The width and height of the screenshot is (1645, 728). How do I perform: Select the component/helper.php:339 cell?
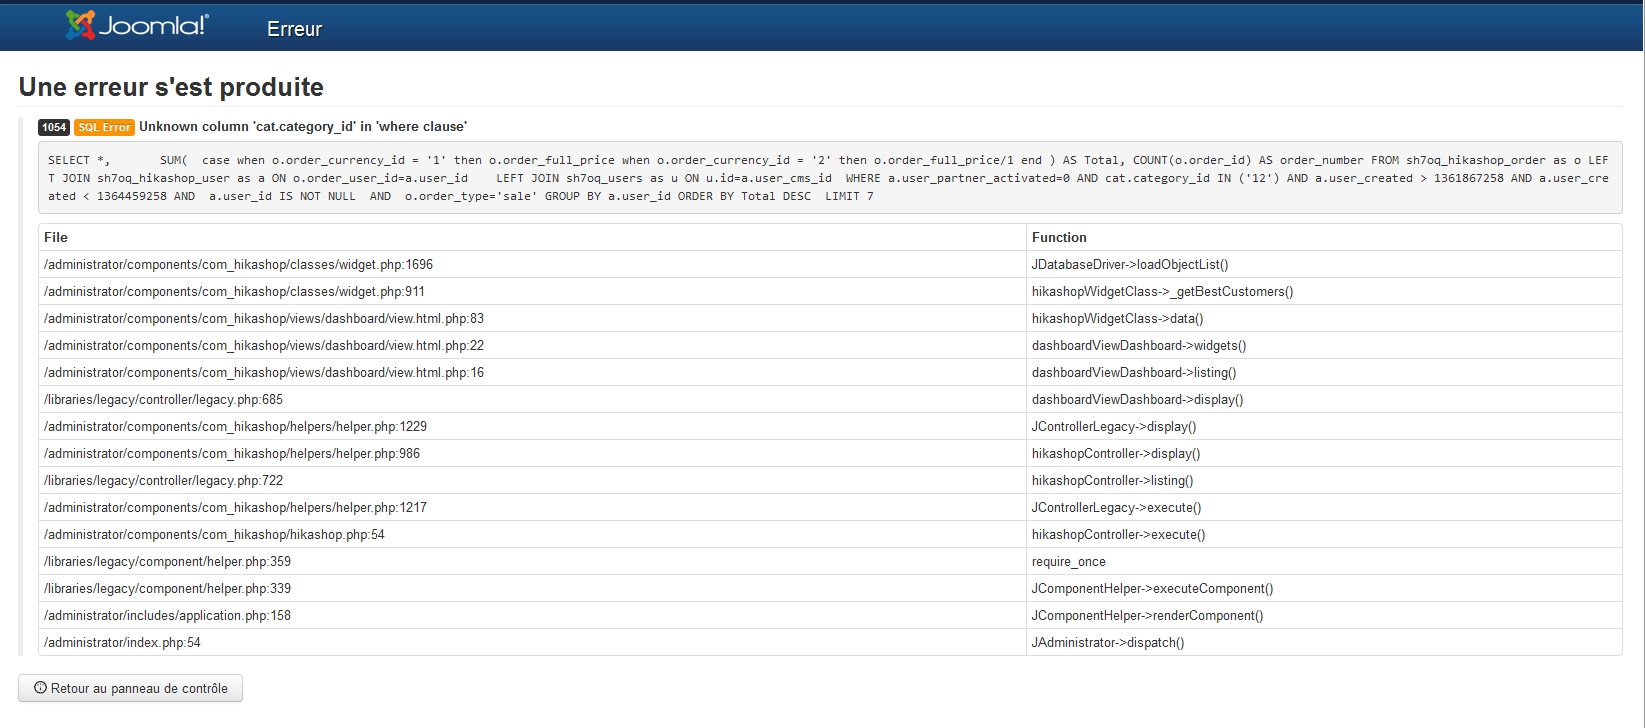click(532, 588)
